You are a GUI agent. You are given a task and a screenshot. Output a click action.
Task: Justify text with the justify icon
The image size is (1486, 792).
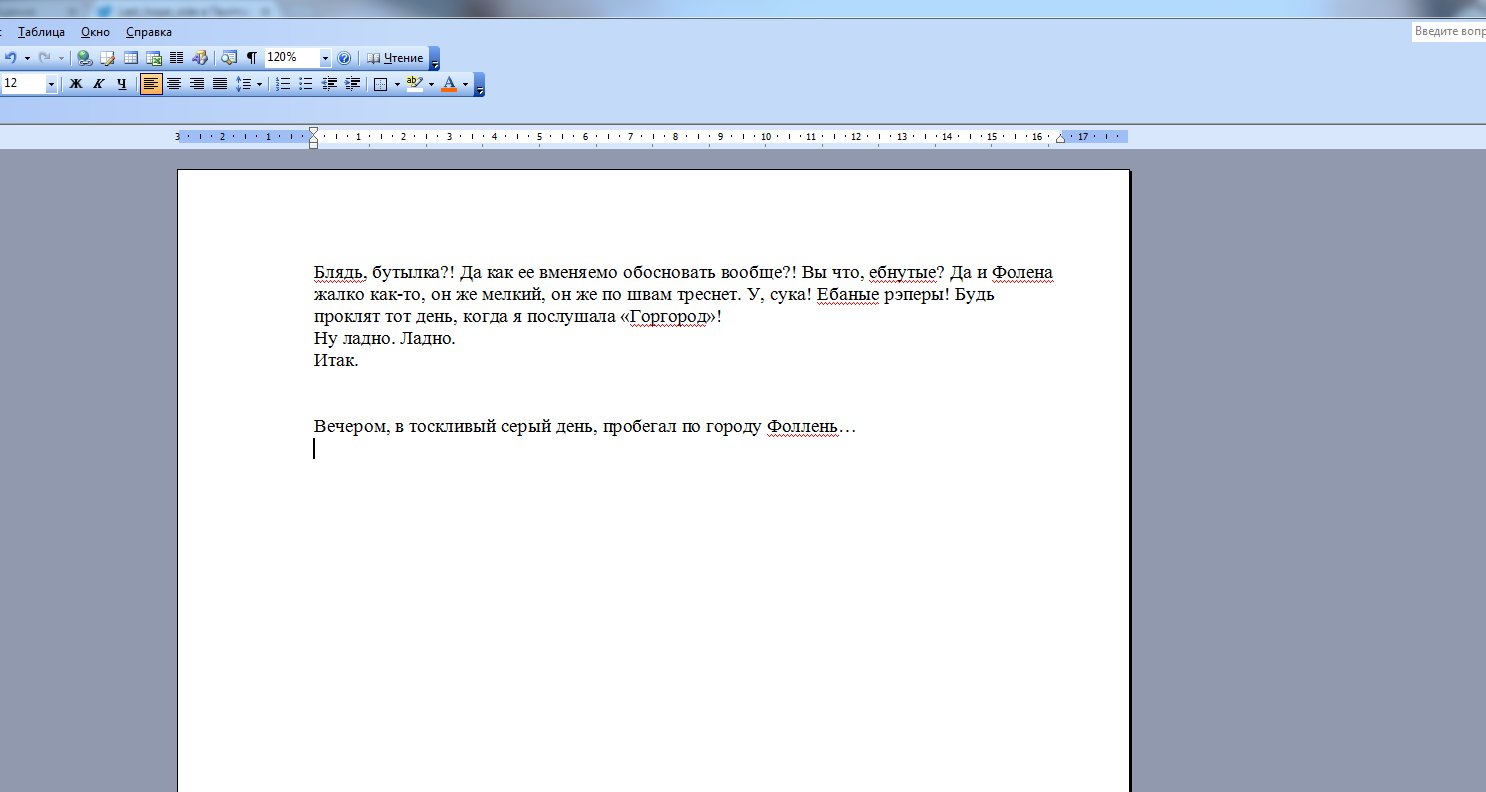pos(220,84)
